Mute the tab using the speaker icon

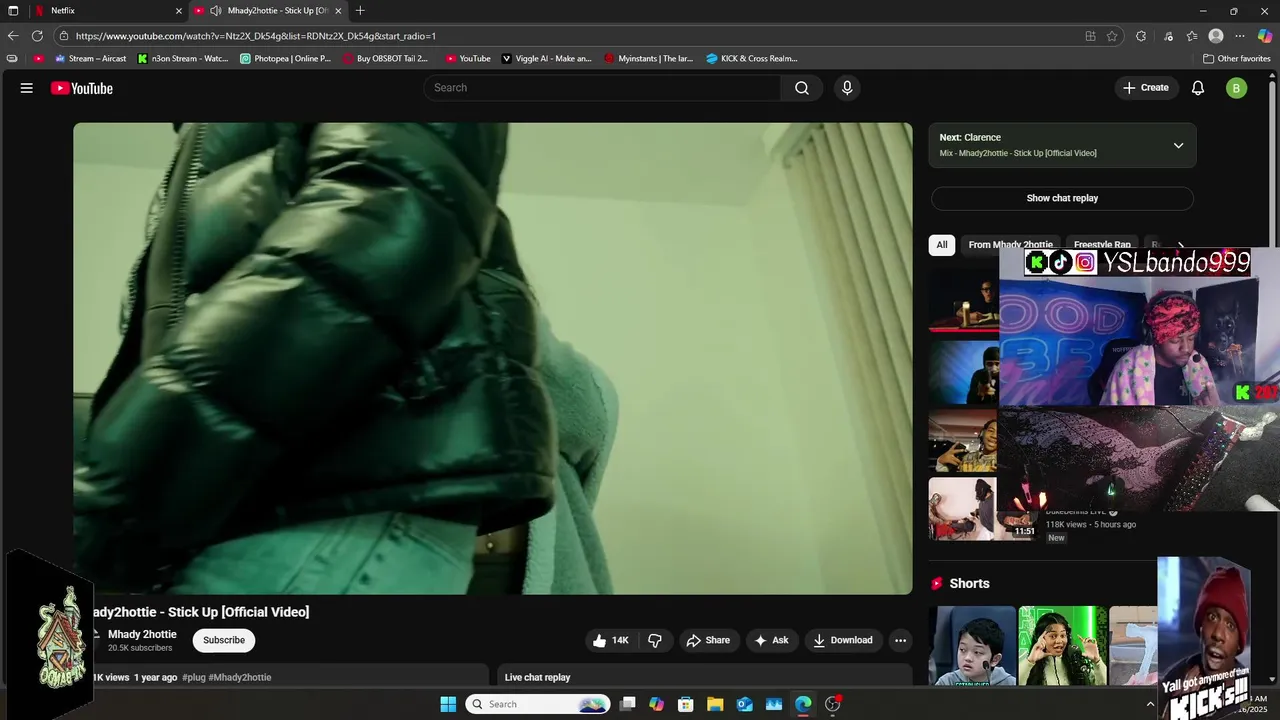point(215,10)
